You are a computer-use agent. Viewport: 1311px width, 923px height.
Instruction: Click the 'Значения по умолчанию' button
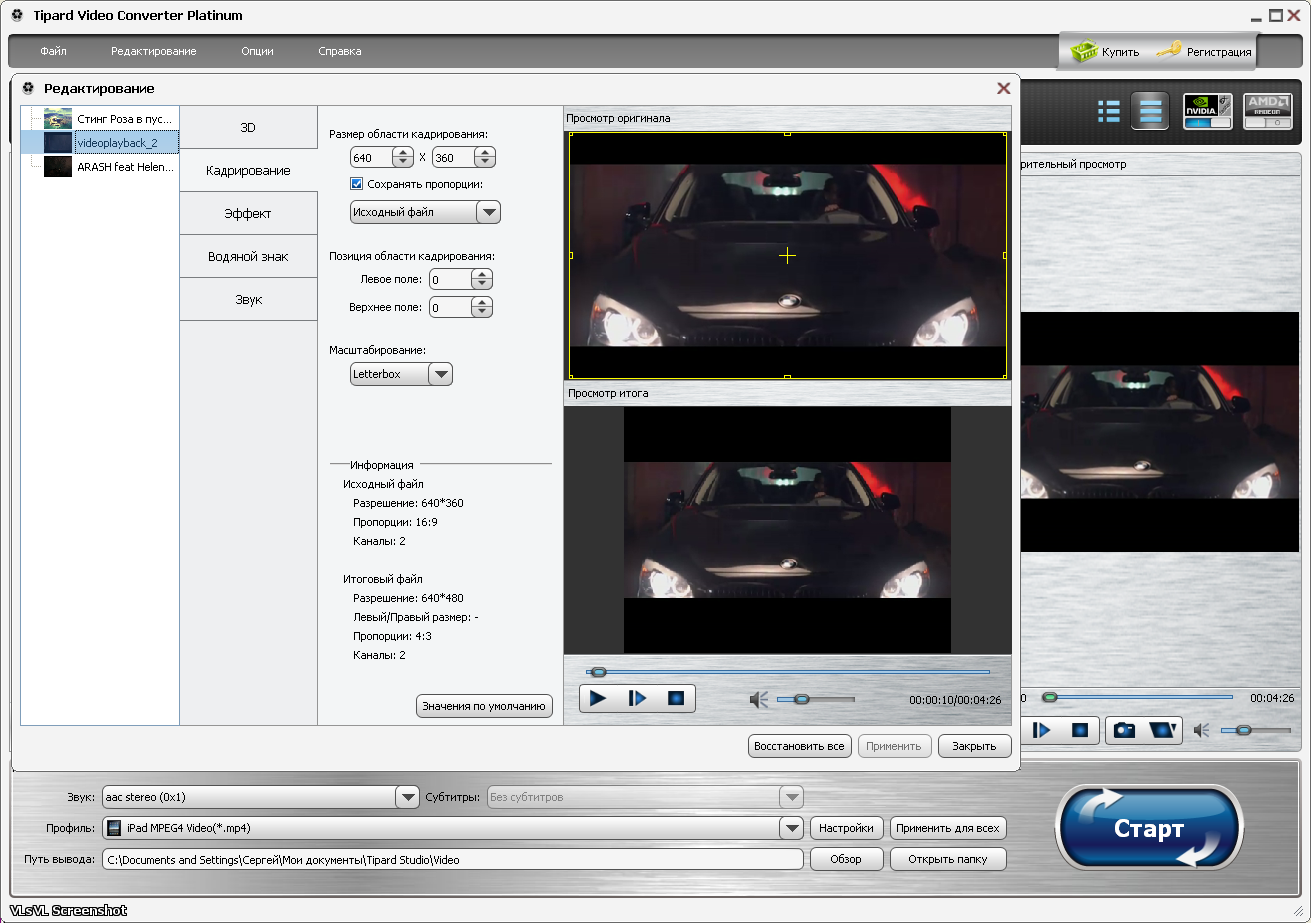click(484, 706)
